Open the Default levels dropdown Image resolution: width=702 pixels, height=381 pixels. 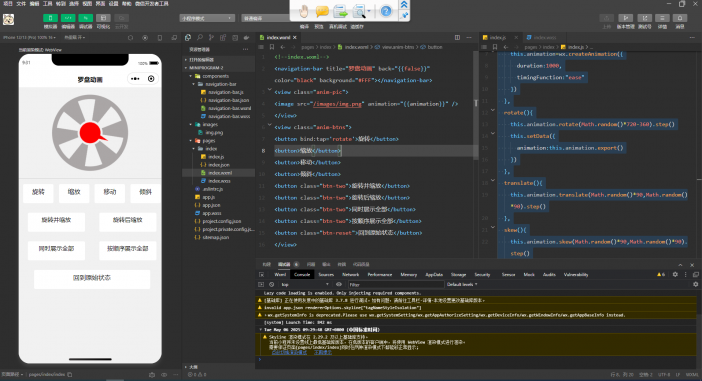pyautogui.click(x=462, y=285)
